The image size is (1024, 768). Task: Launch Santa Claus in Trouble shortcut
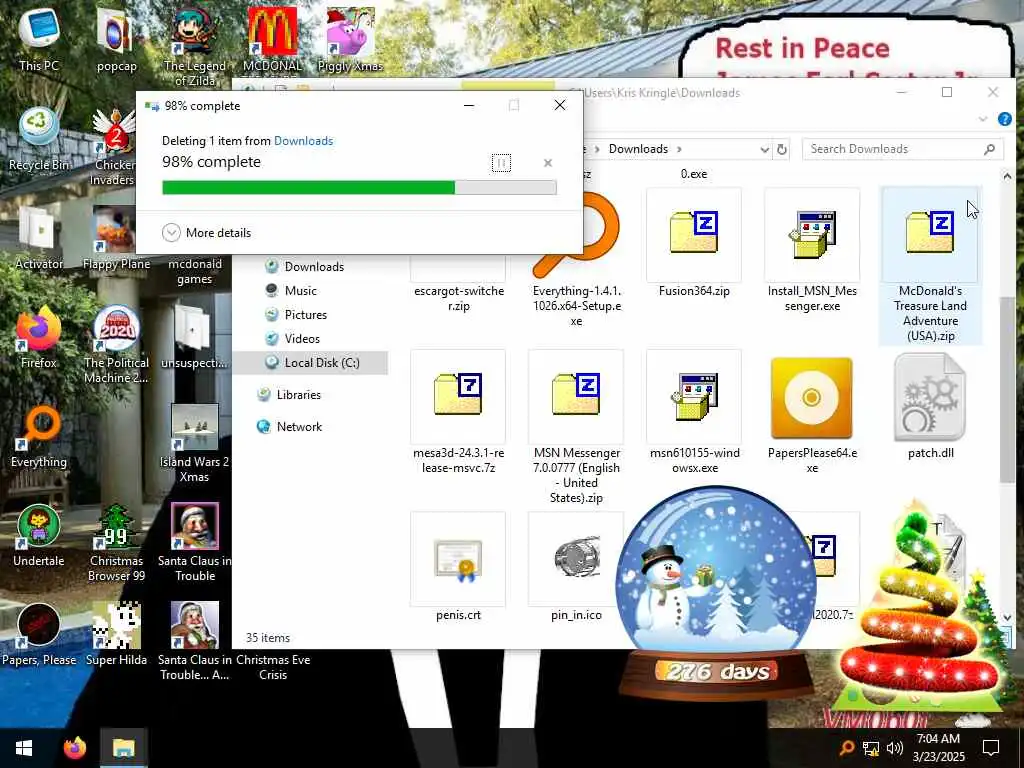(x=195, y=543)
